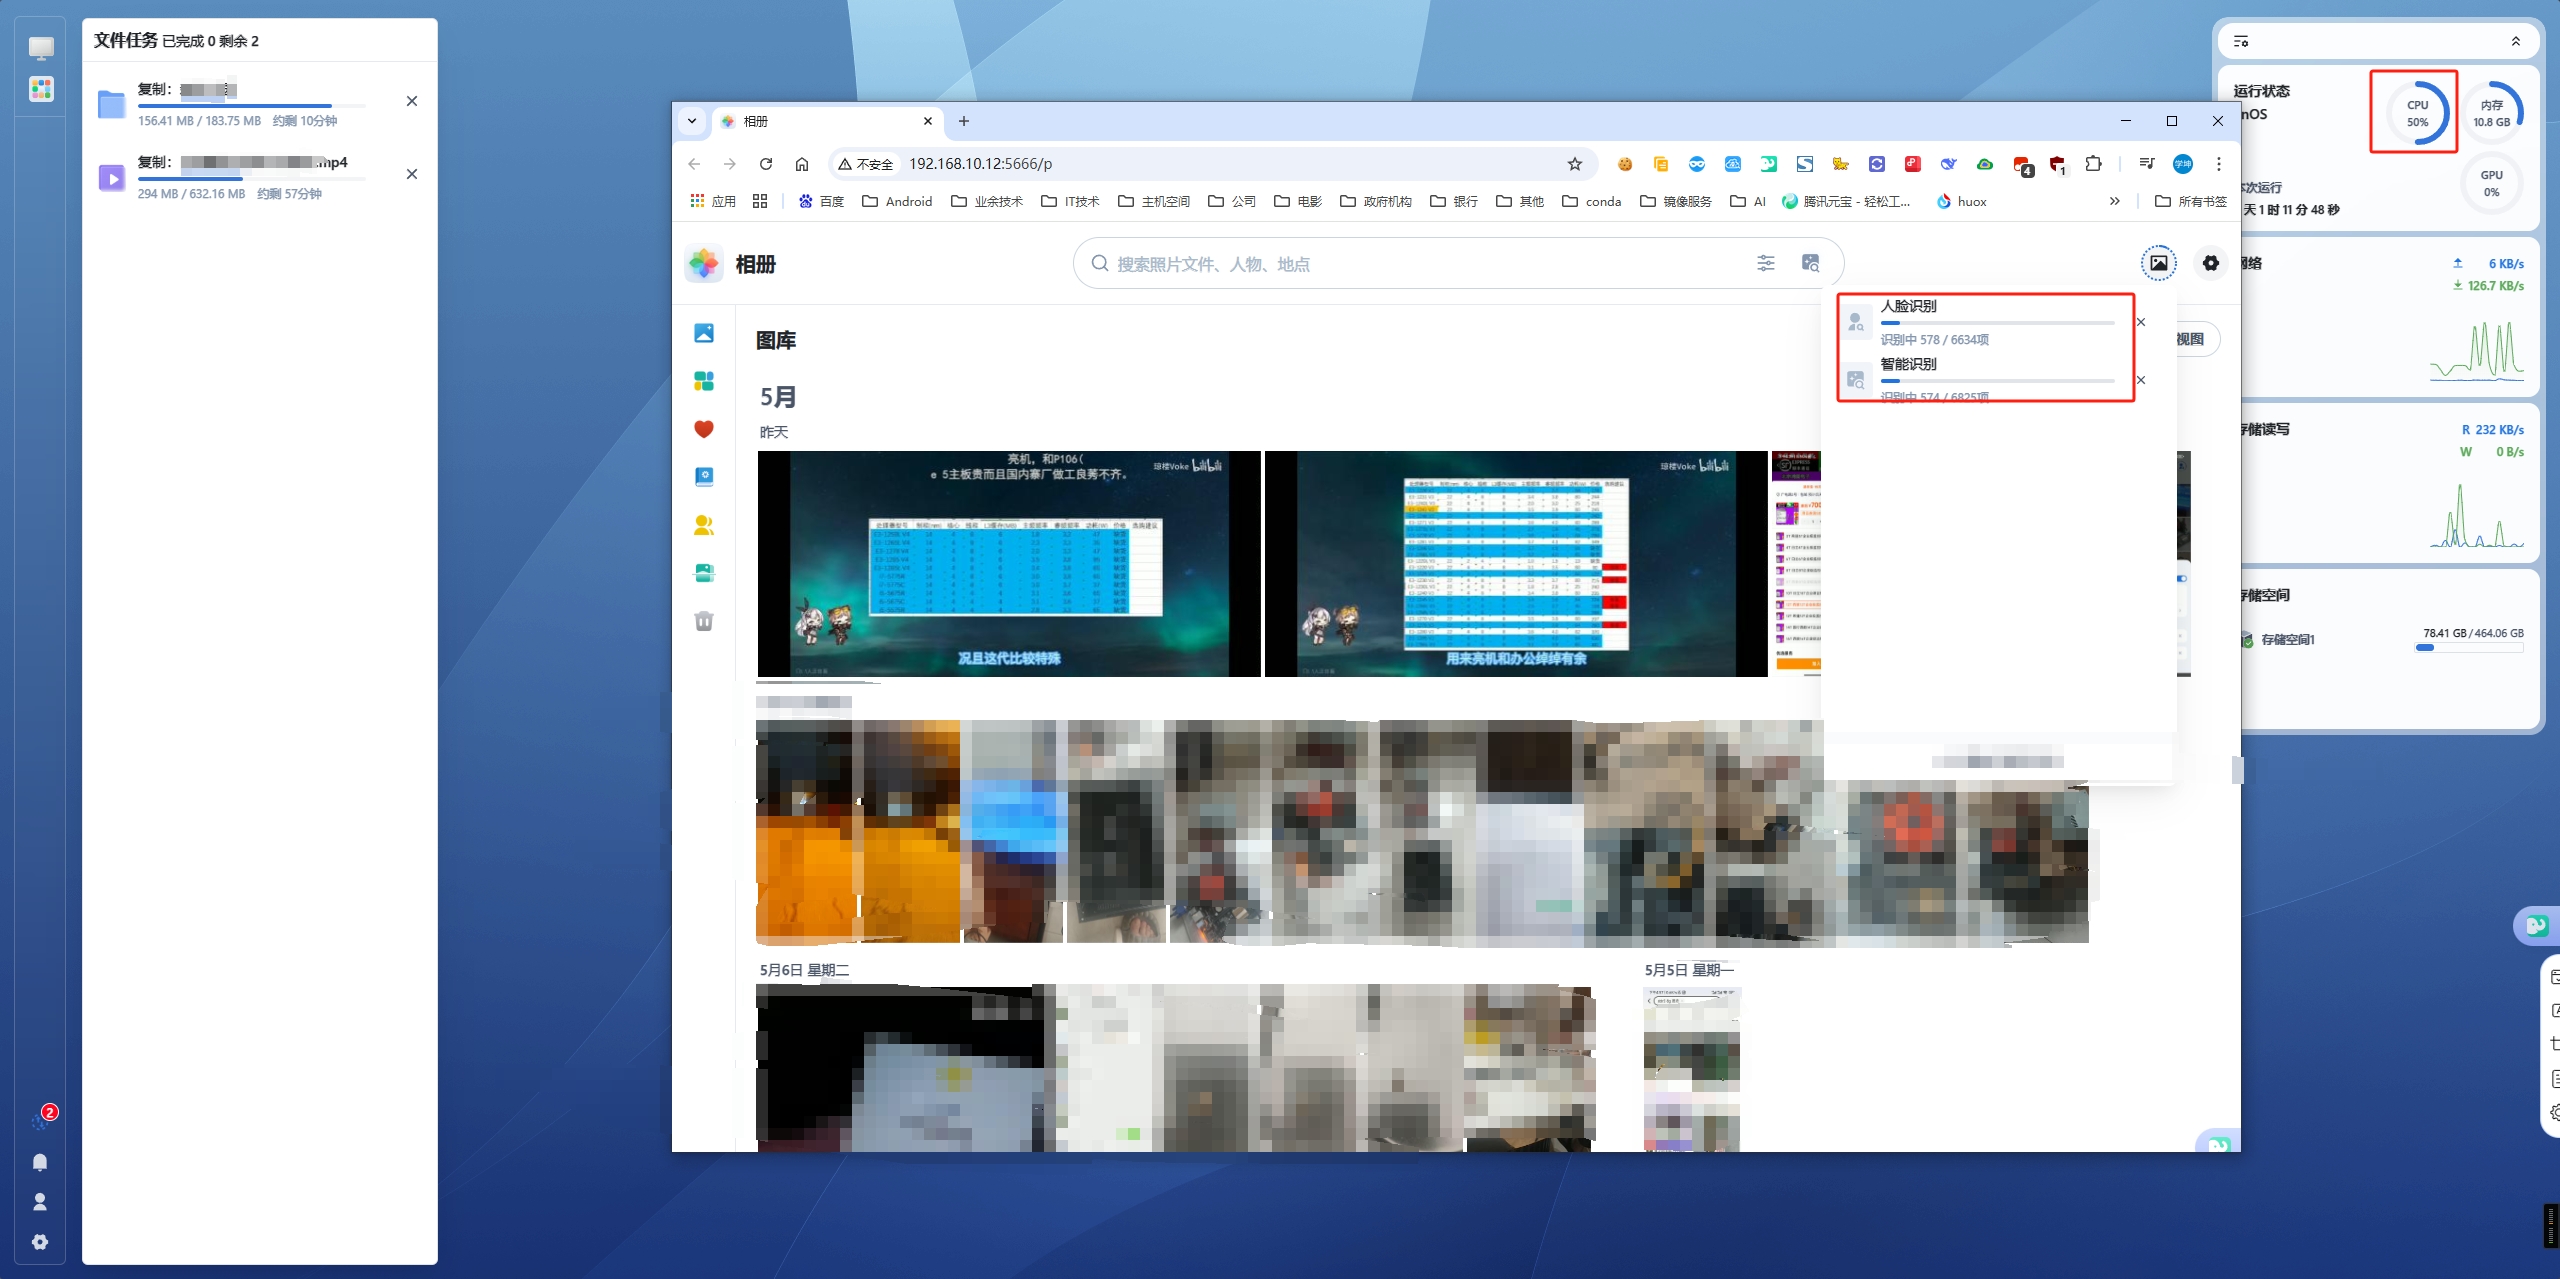Expand hidden bookmarks chevron

pos(2115,201)
